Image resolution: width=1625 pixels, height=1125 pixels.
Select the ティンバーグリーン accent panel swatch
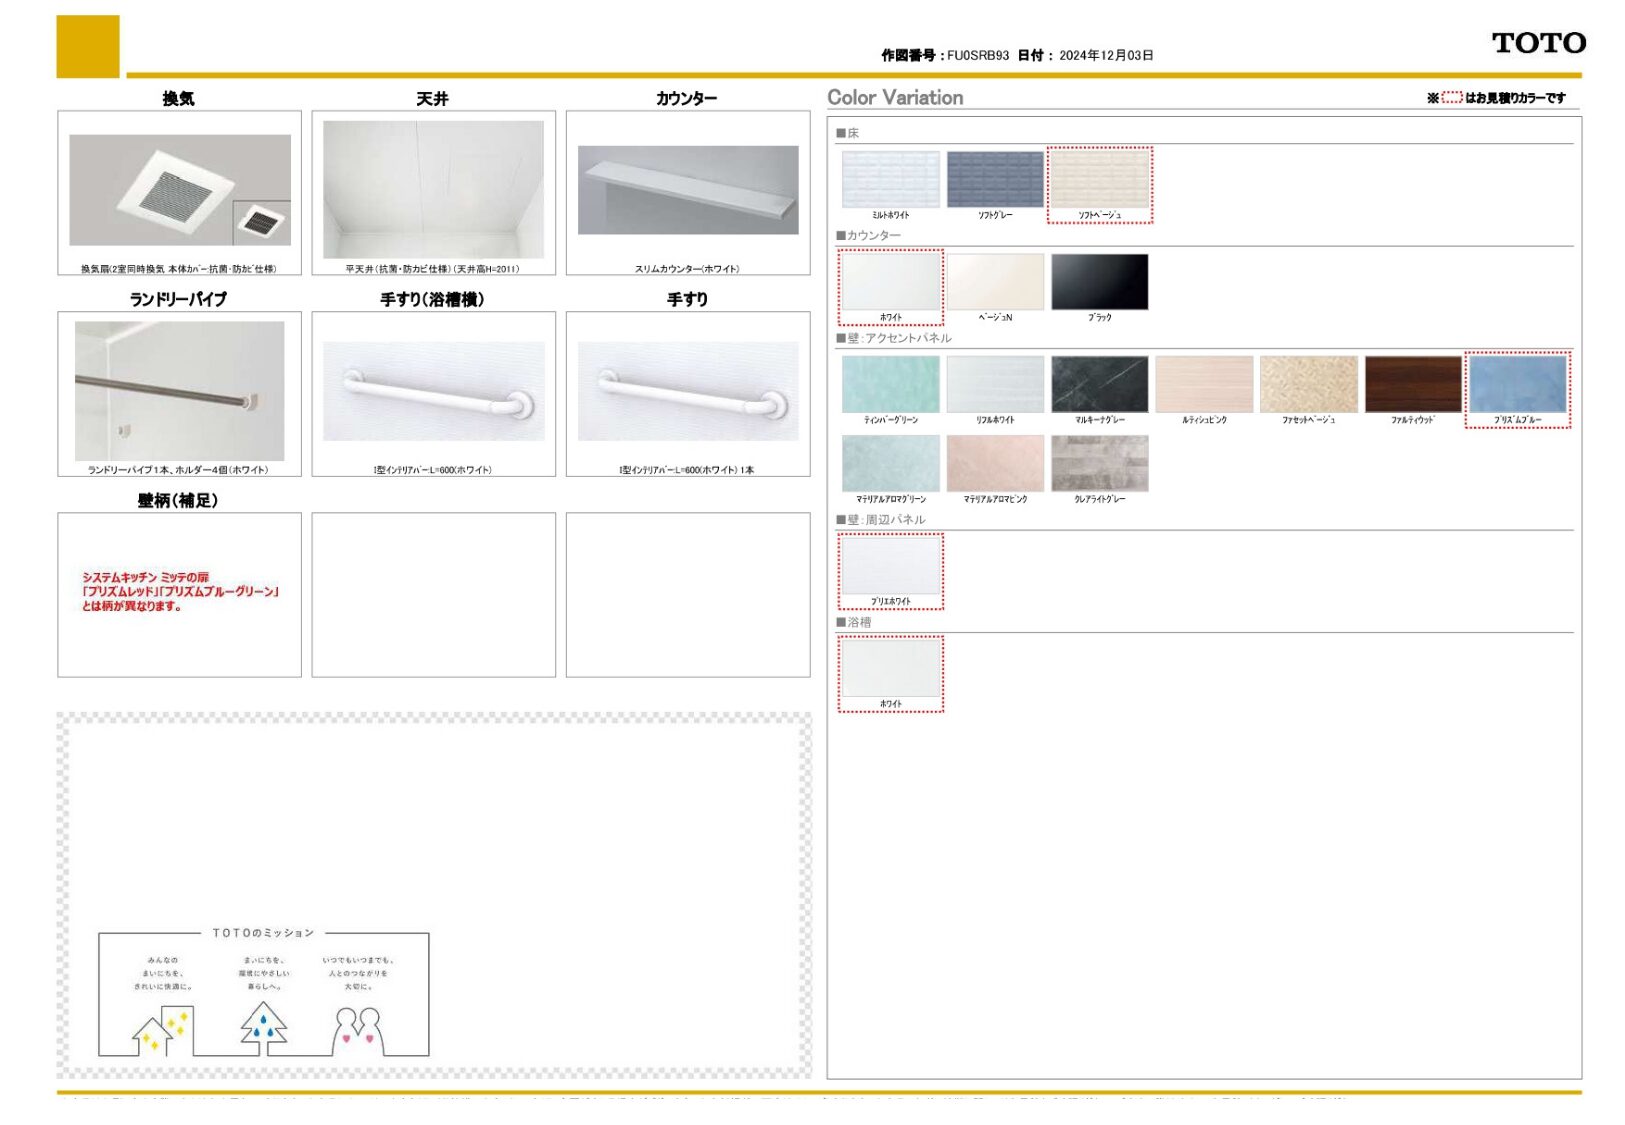point(890,384)
